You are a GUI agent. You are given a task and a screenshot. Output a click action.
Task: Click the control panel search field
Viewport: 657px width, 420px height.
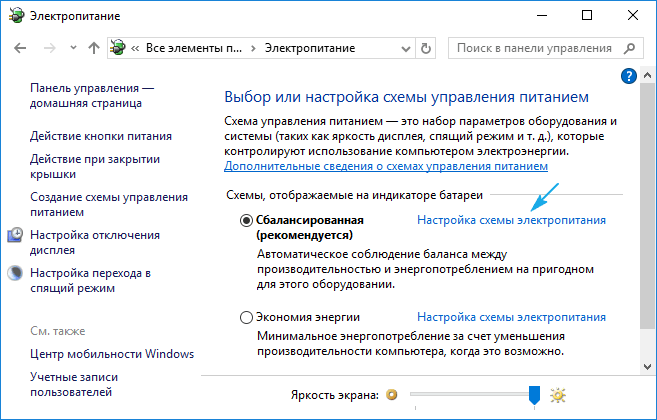(535, 47)
